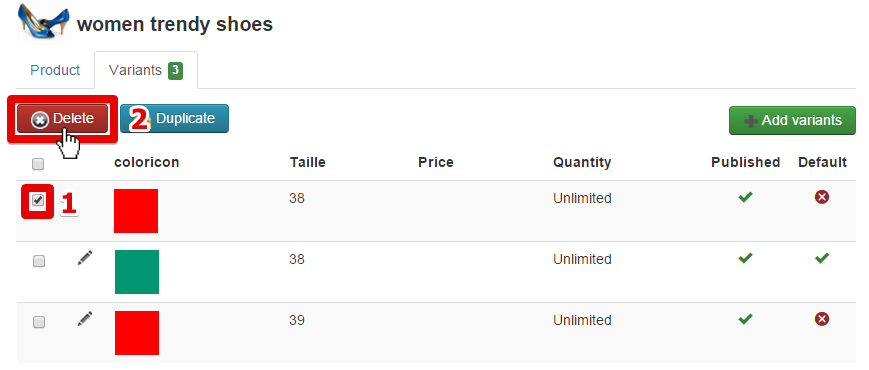This screenshot has height=370, width=869.
Task: Click default green checkmark of green variant
Action: pyautogui.click(x=822, y=258)
